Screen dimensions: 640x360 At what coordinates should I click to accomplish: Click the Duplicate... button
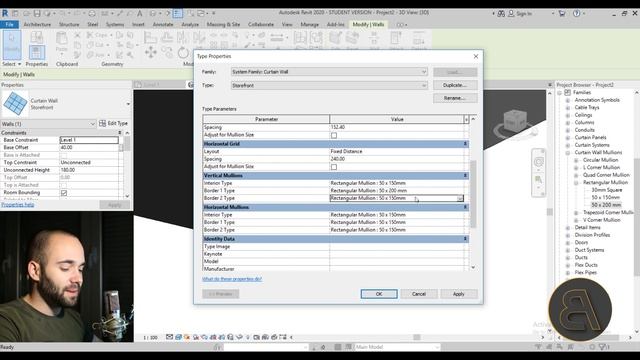coord(455,85)
